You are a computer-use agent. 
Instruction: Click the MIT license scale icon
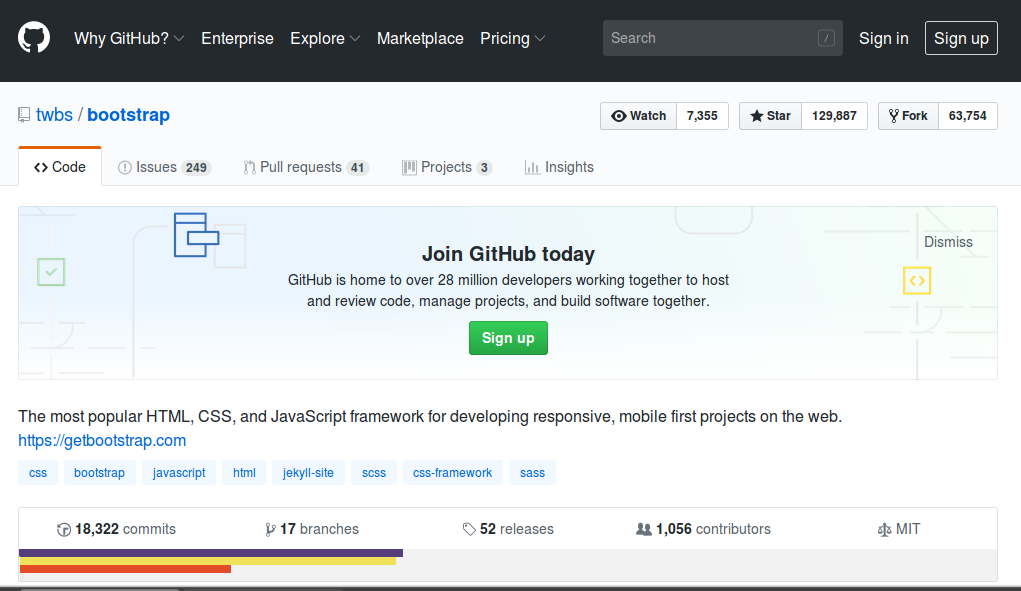pos(883,530)
